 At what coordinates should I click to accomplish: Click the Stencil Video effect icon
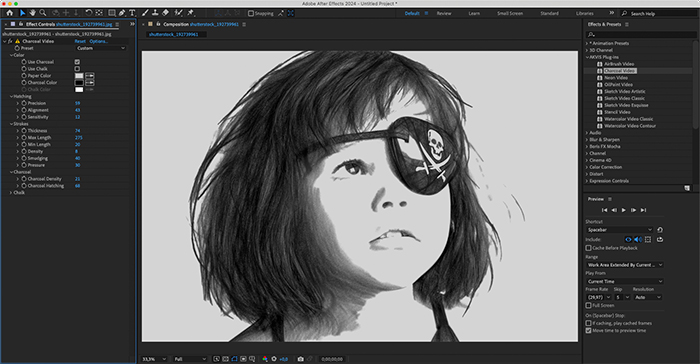600,112
